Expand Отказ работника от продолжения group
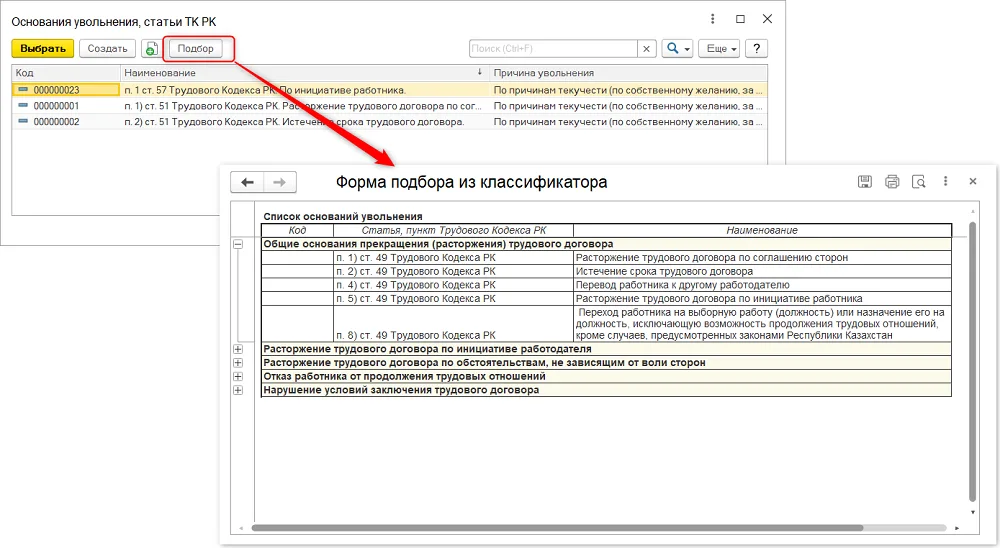Screen dimensions: 1000x548 click(x=238, y=376)
